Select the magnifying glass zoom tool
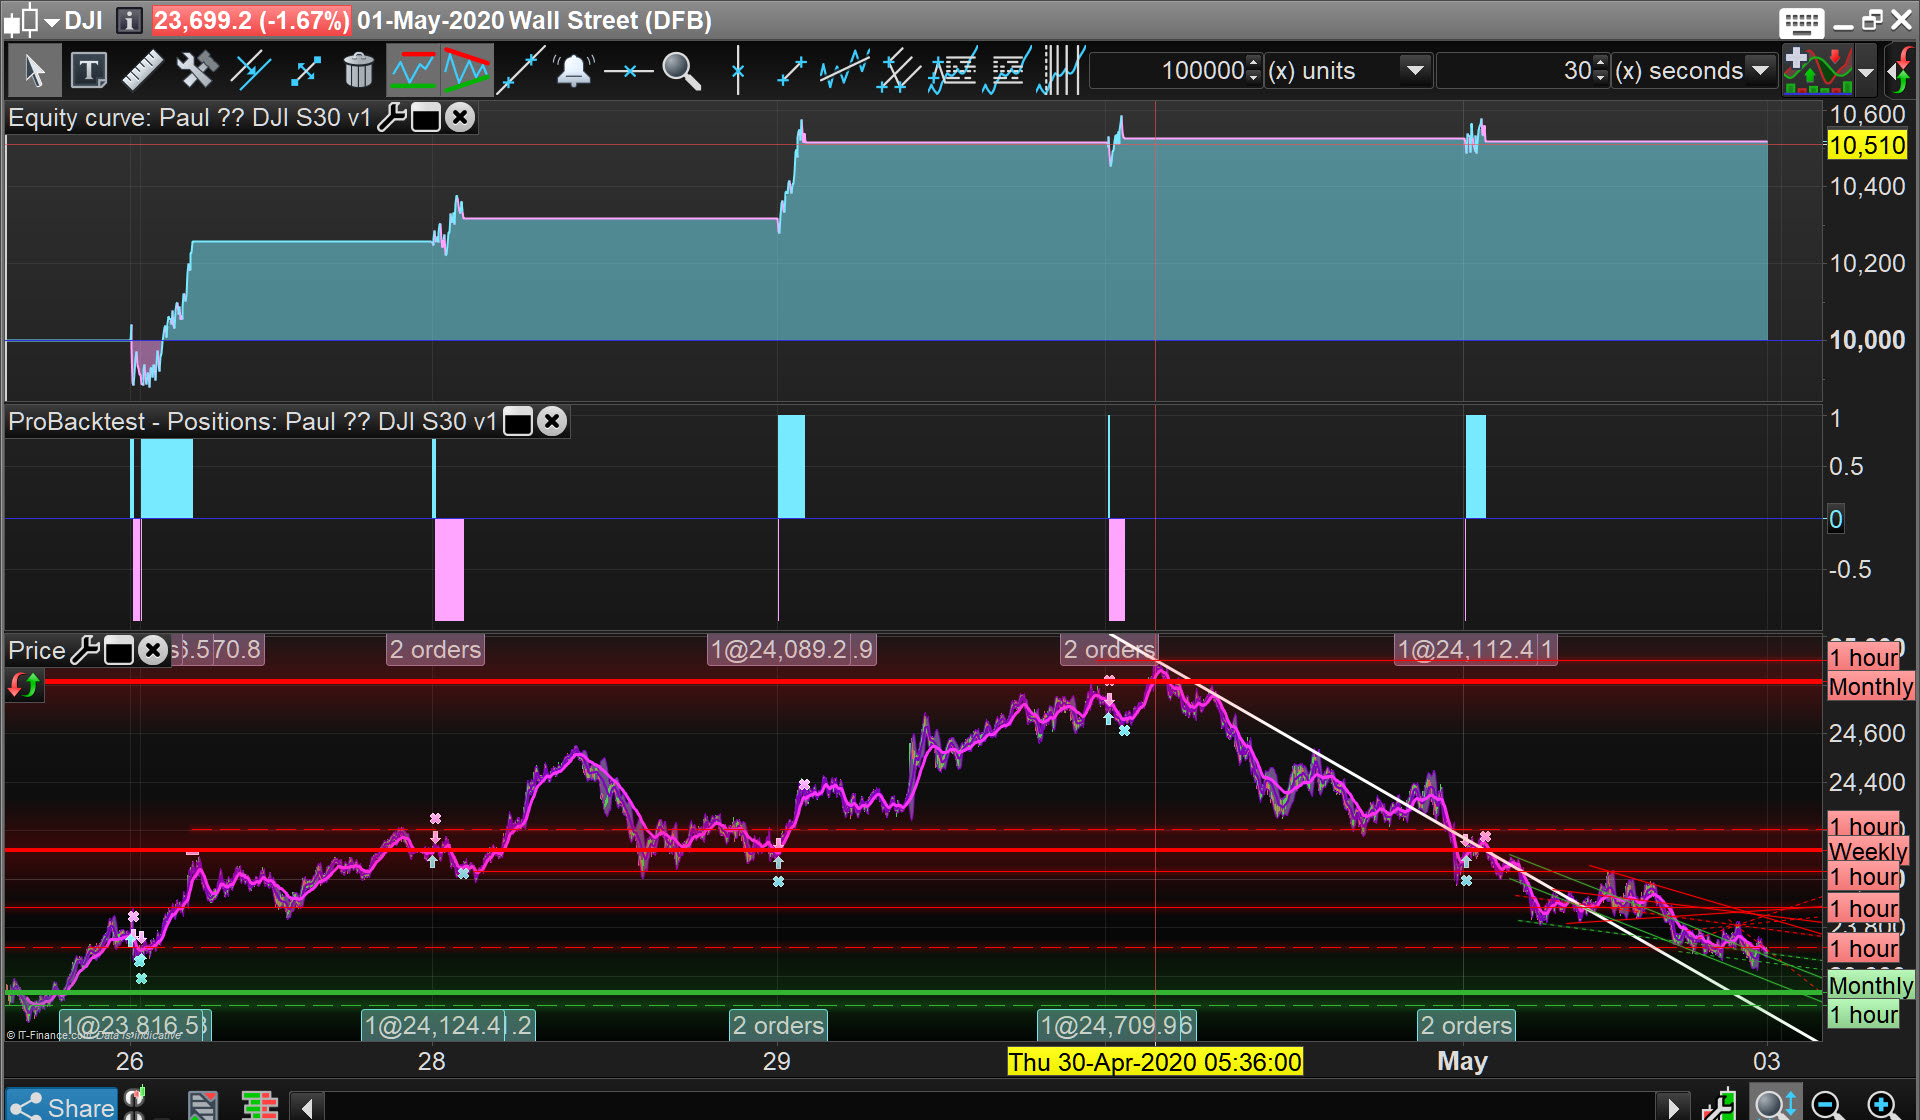 [x=681, y=71]
